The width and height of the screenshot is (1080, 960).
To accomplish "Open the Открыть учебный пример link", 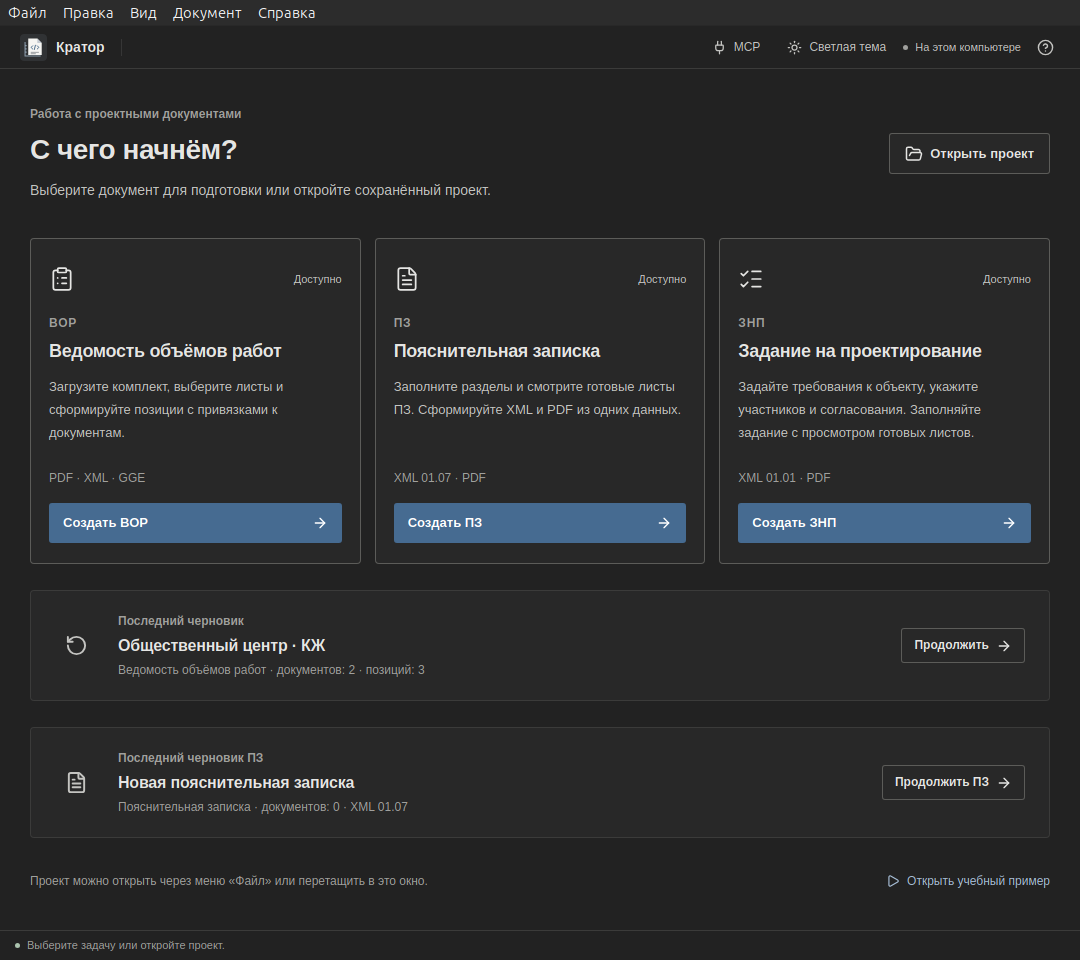I will [x=968, y=881].
